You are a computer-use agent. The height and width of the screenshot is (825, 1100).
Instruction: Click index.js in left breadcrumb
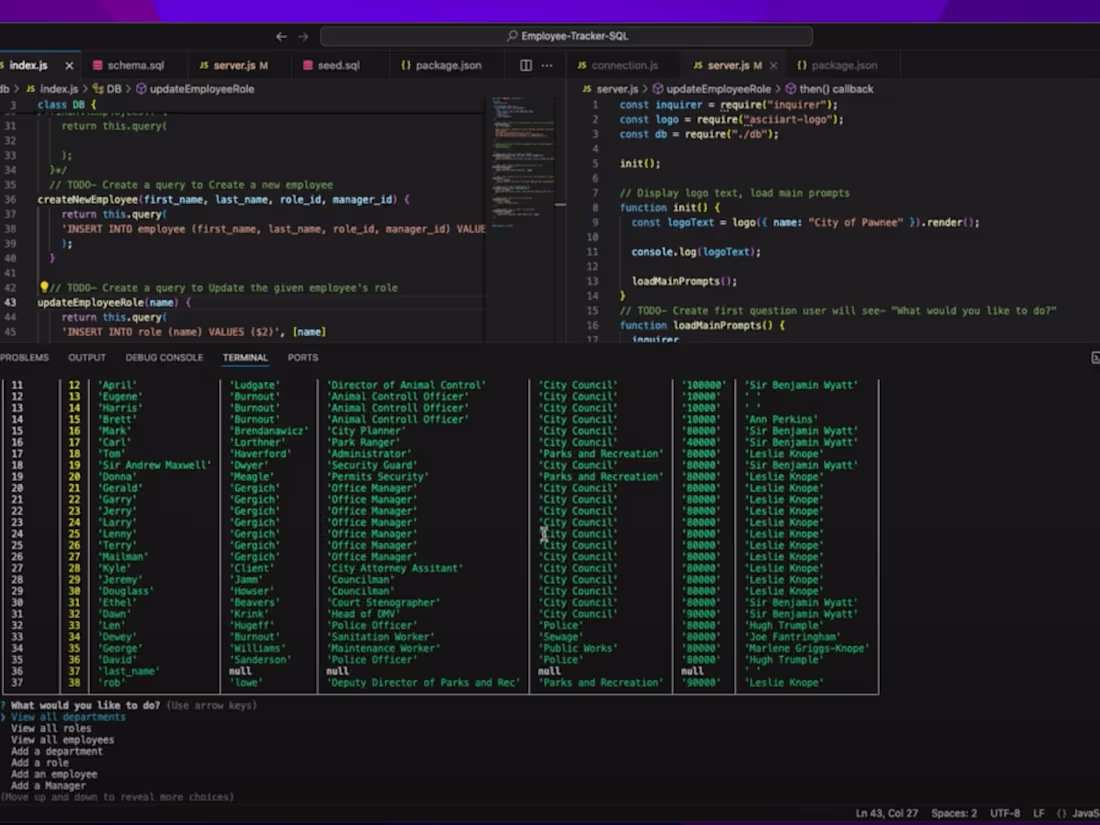click(52, 89)
